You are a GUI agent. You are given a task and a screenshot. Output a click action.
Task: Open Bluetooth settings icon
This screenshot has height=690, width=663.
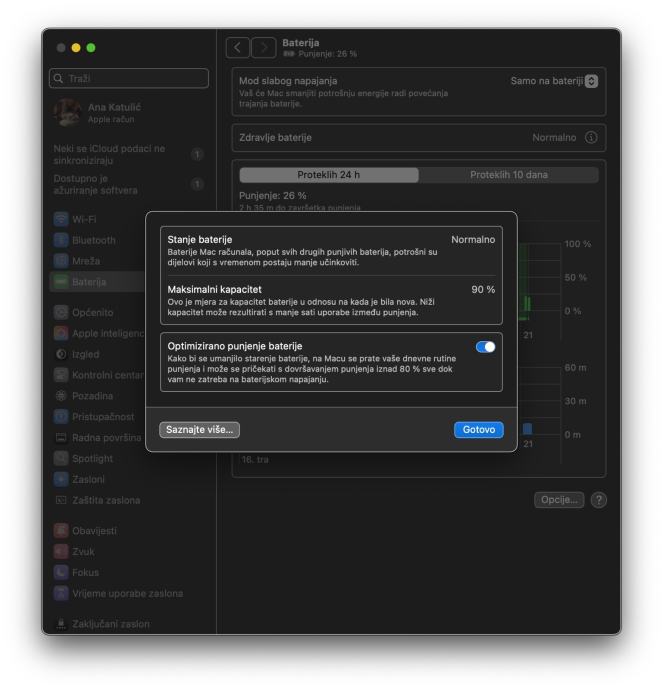61,240
